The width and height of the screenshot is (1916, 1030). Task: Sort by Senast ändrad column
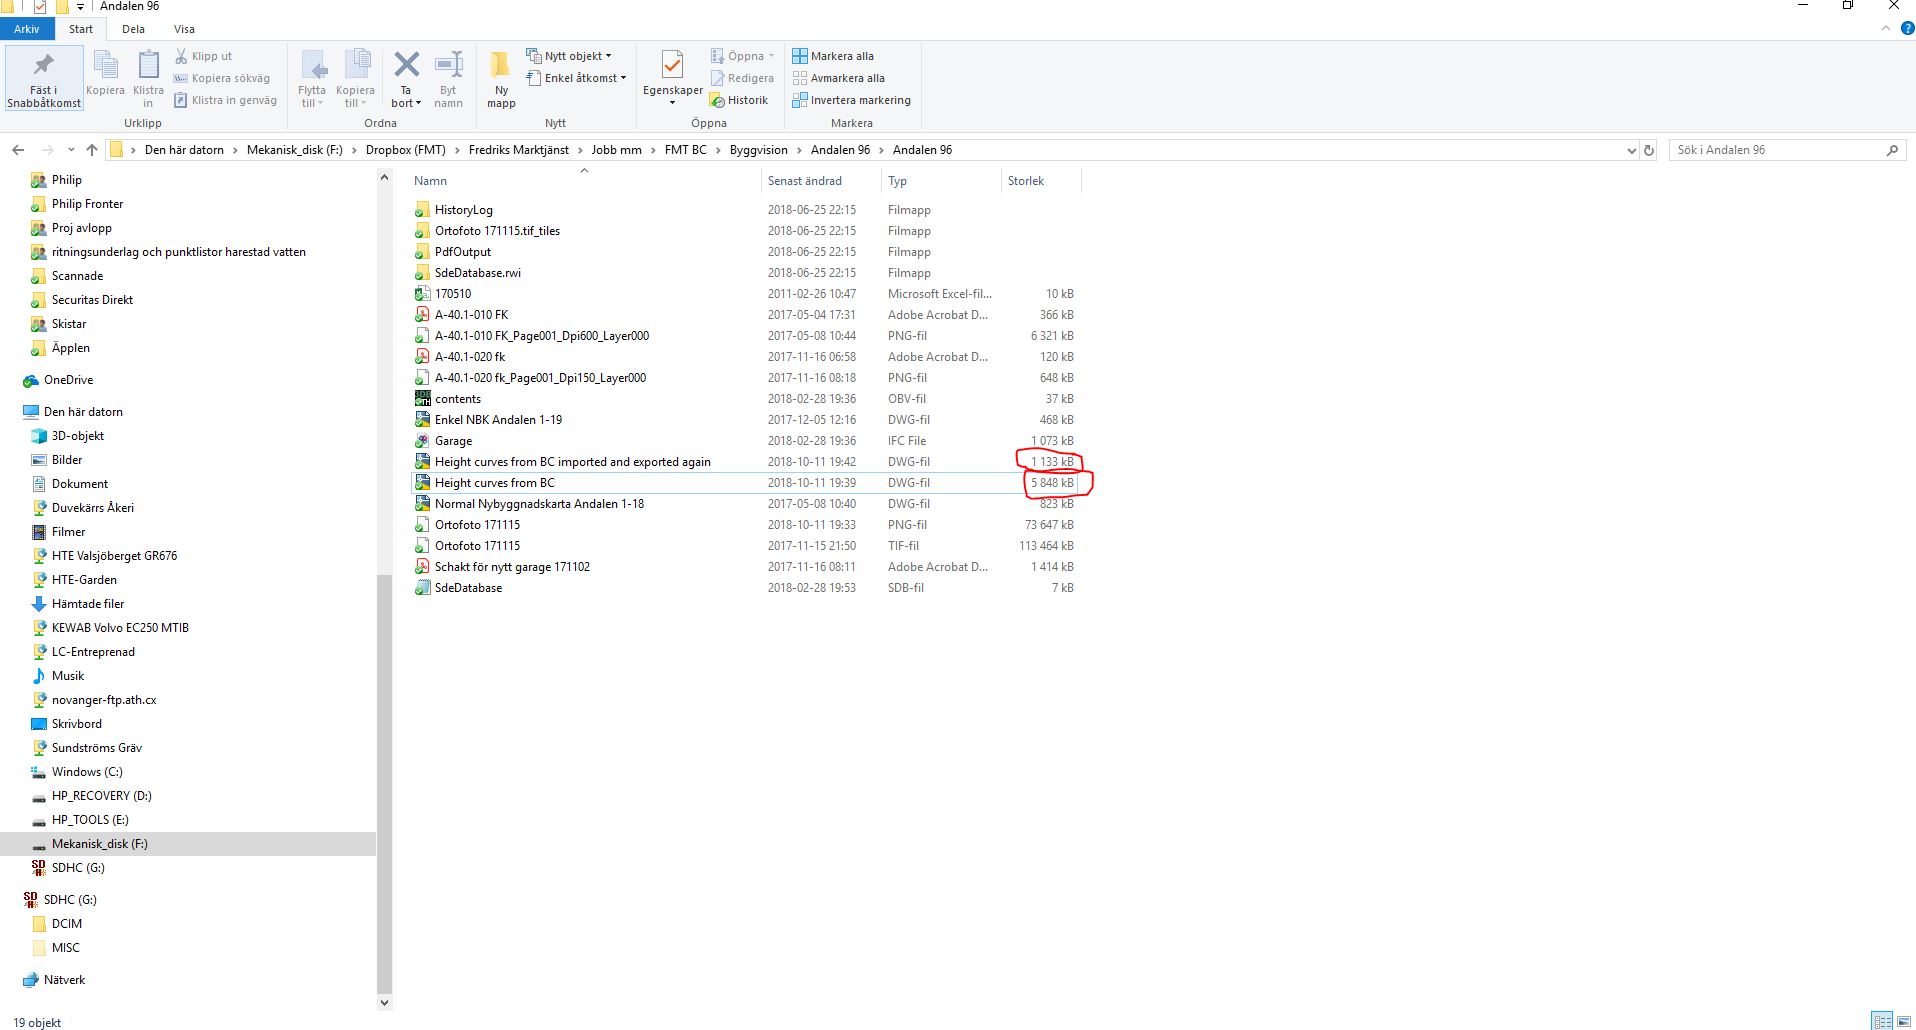pyautogui.click(x=821, y=181)
